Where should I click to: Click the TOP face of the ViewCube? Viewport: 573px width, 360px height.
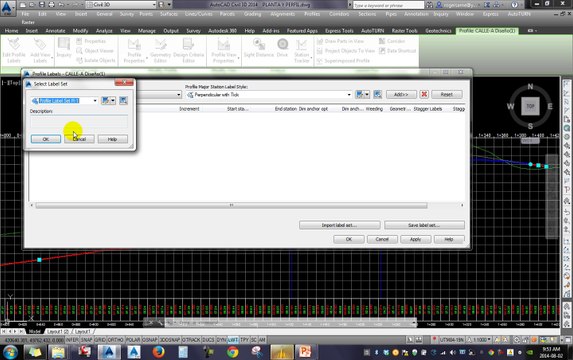530,106
